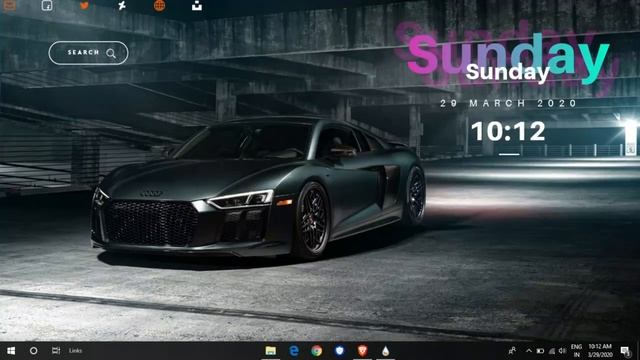This screenshot has width=640, height=360.
Task: Open the People icon in the system tray
Action: [x=512, y=351]
